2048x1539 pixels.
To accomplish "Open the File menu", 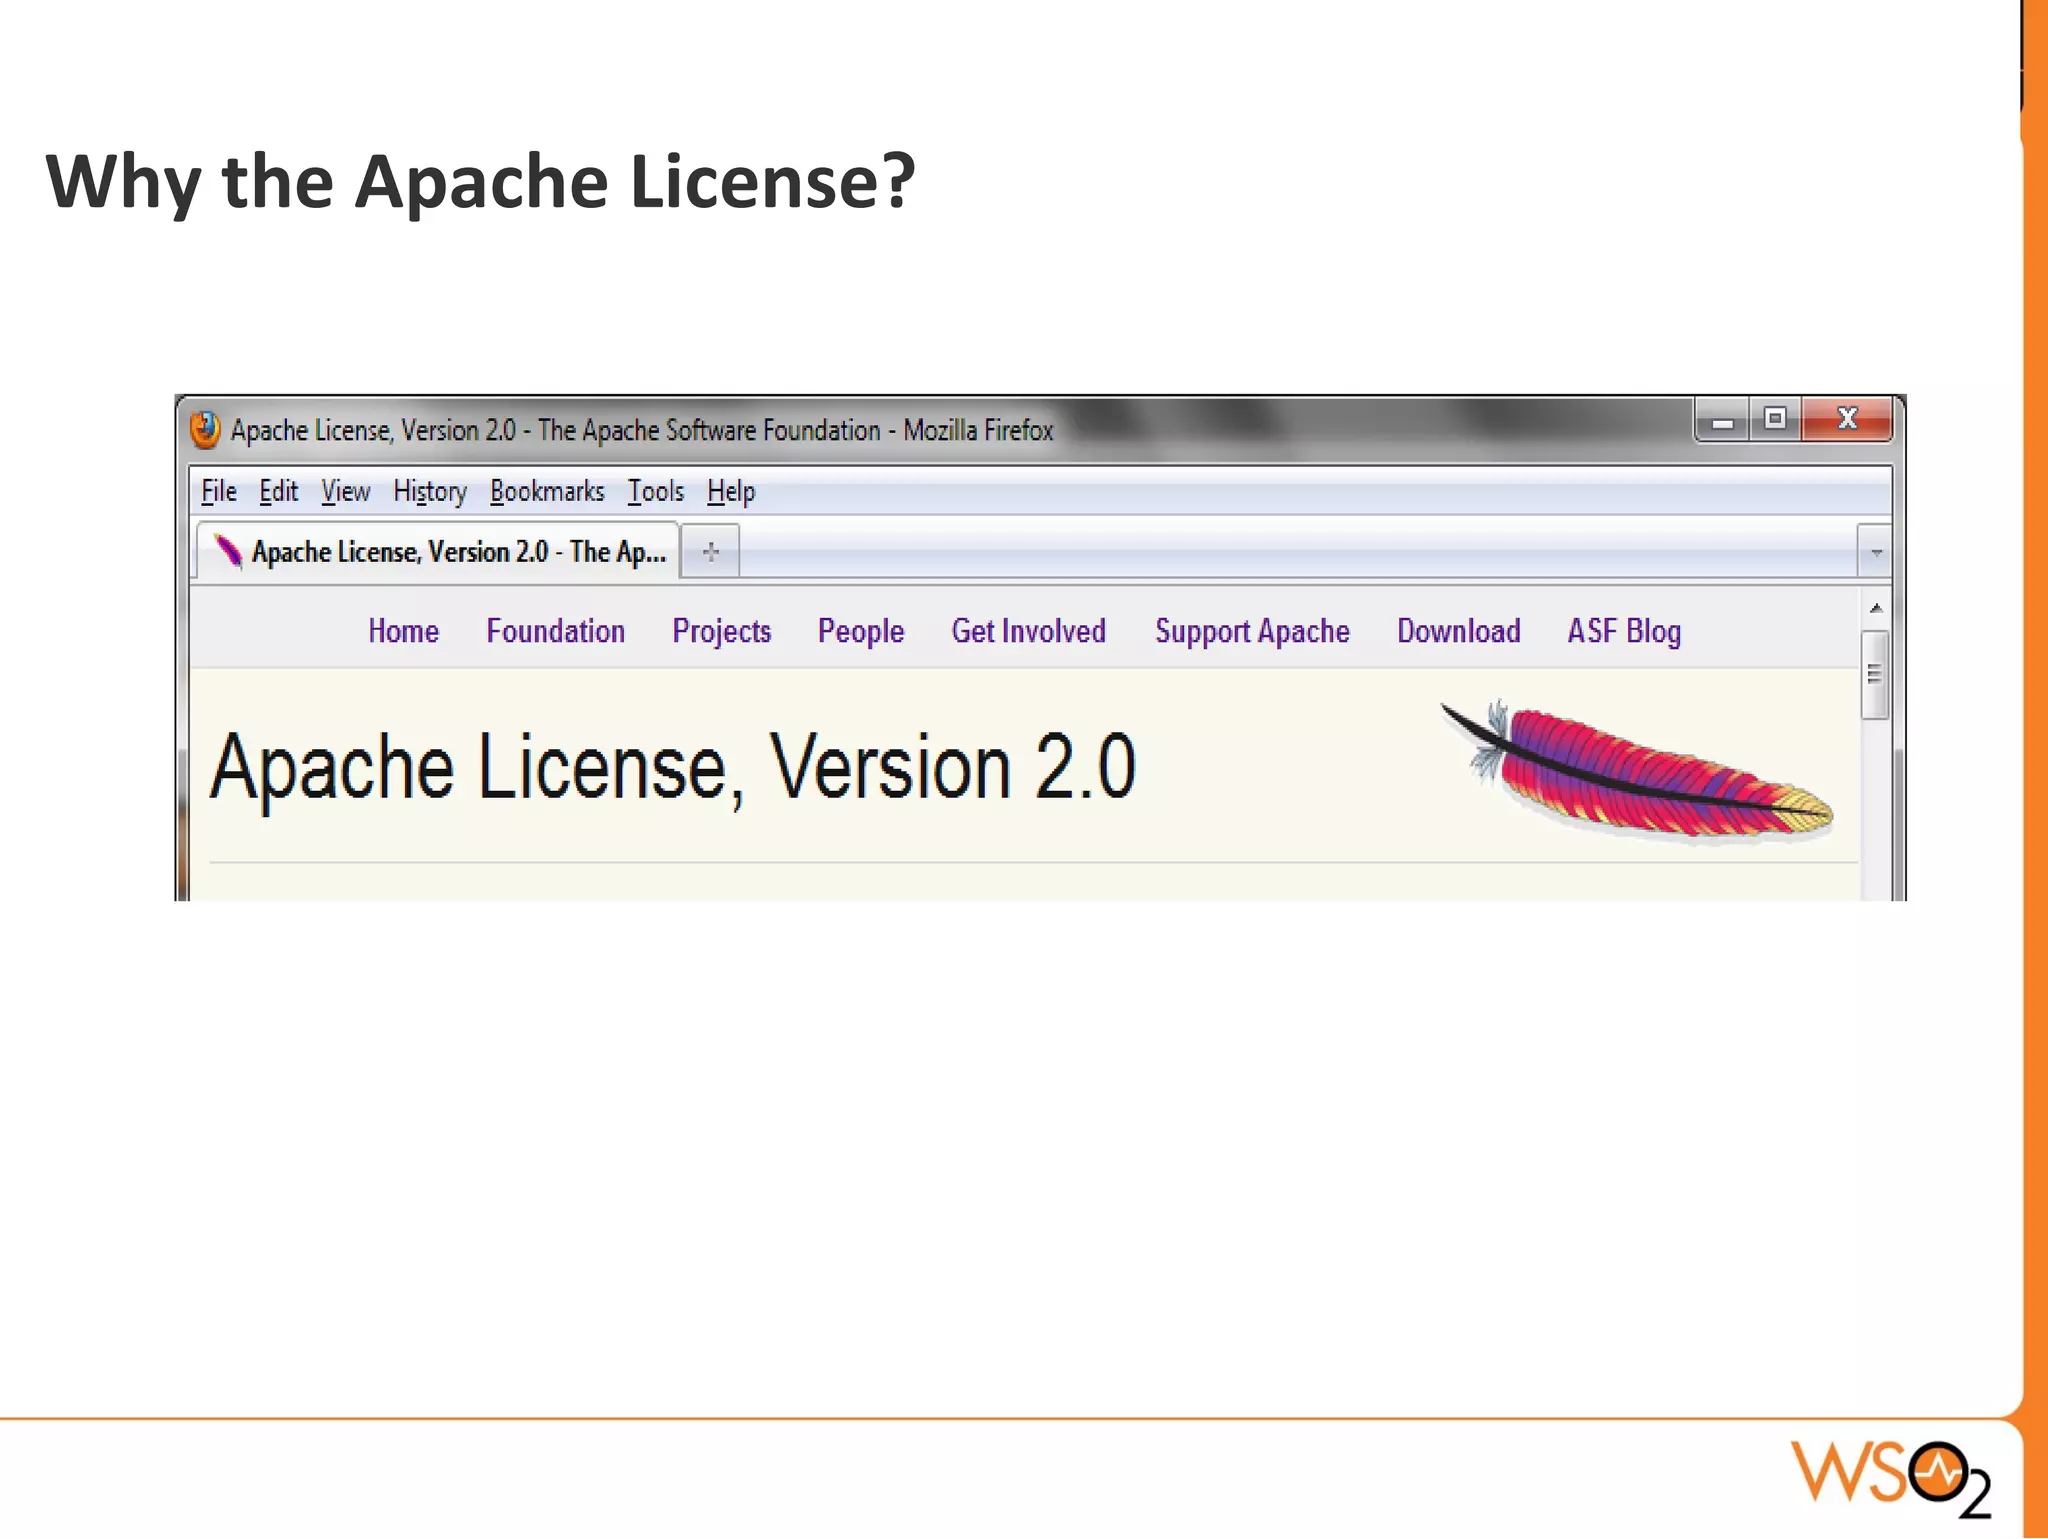I will 219,491.
